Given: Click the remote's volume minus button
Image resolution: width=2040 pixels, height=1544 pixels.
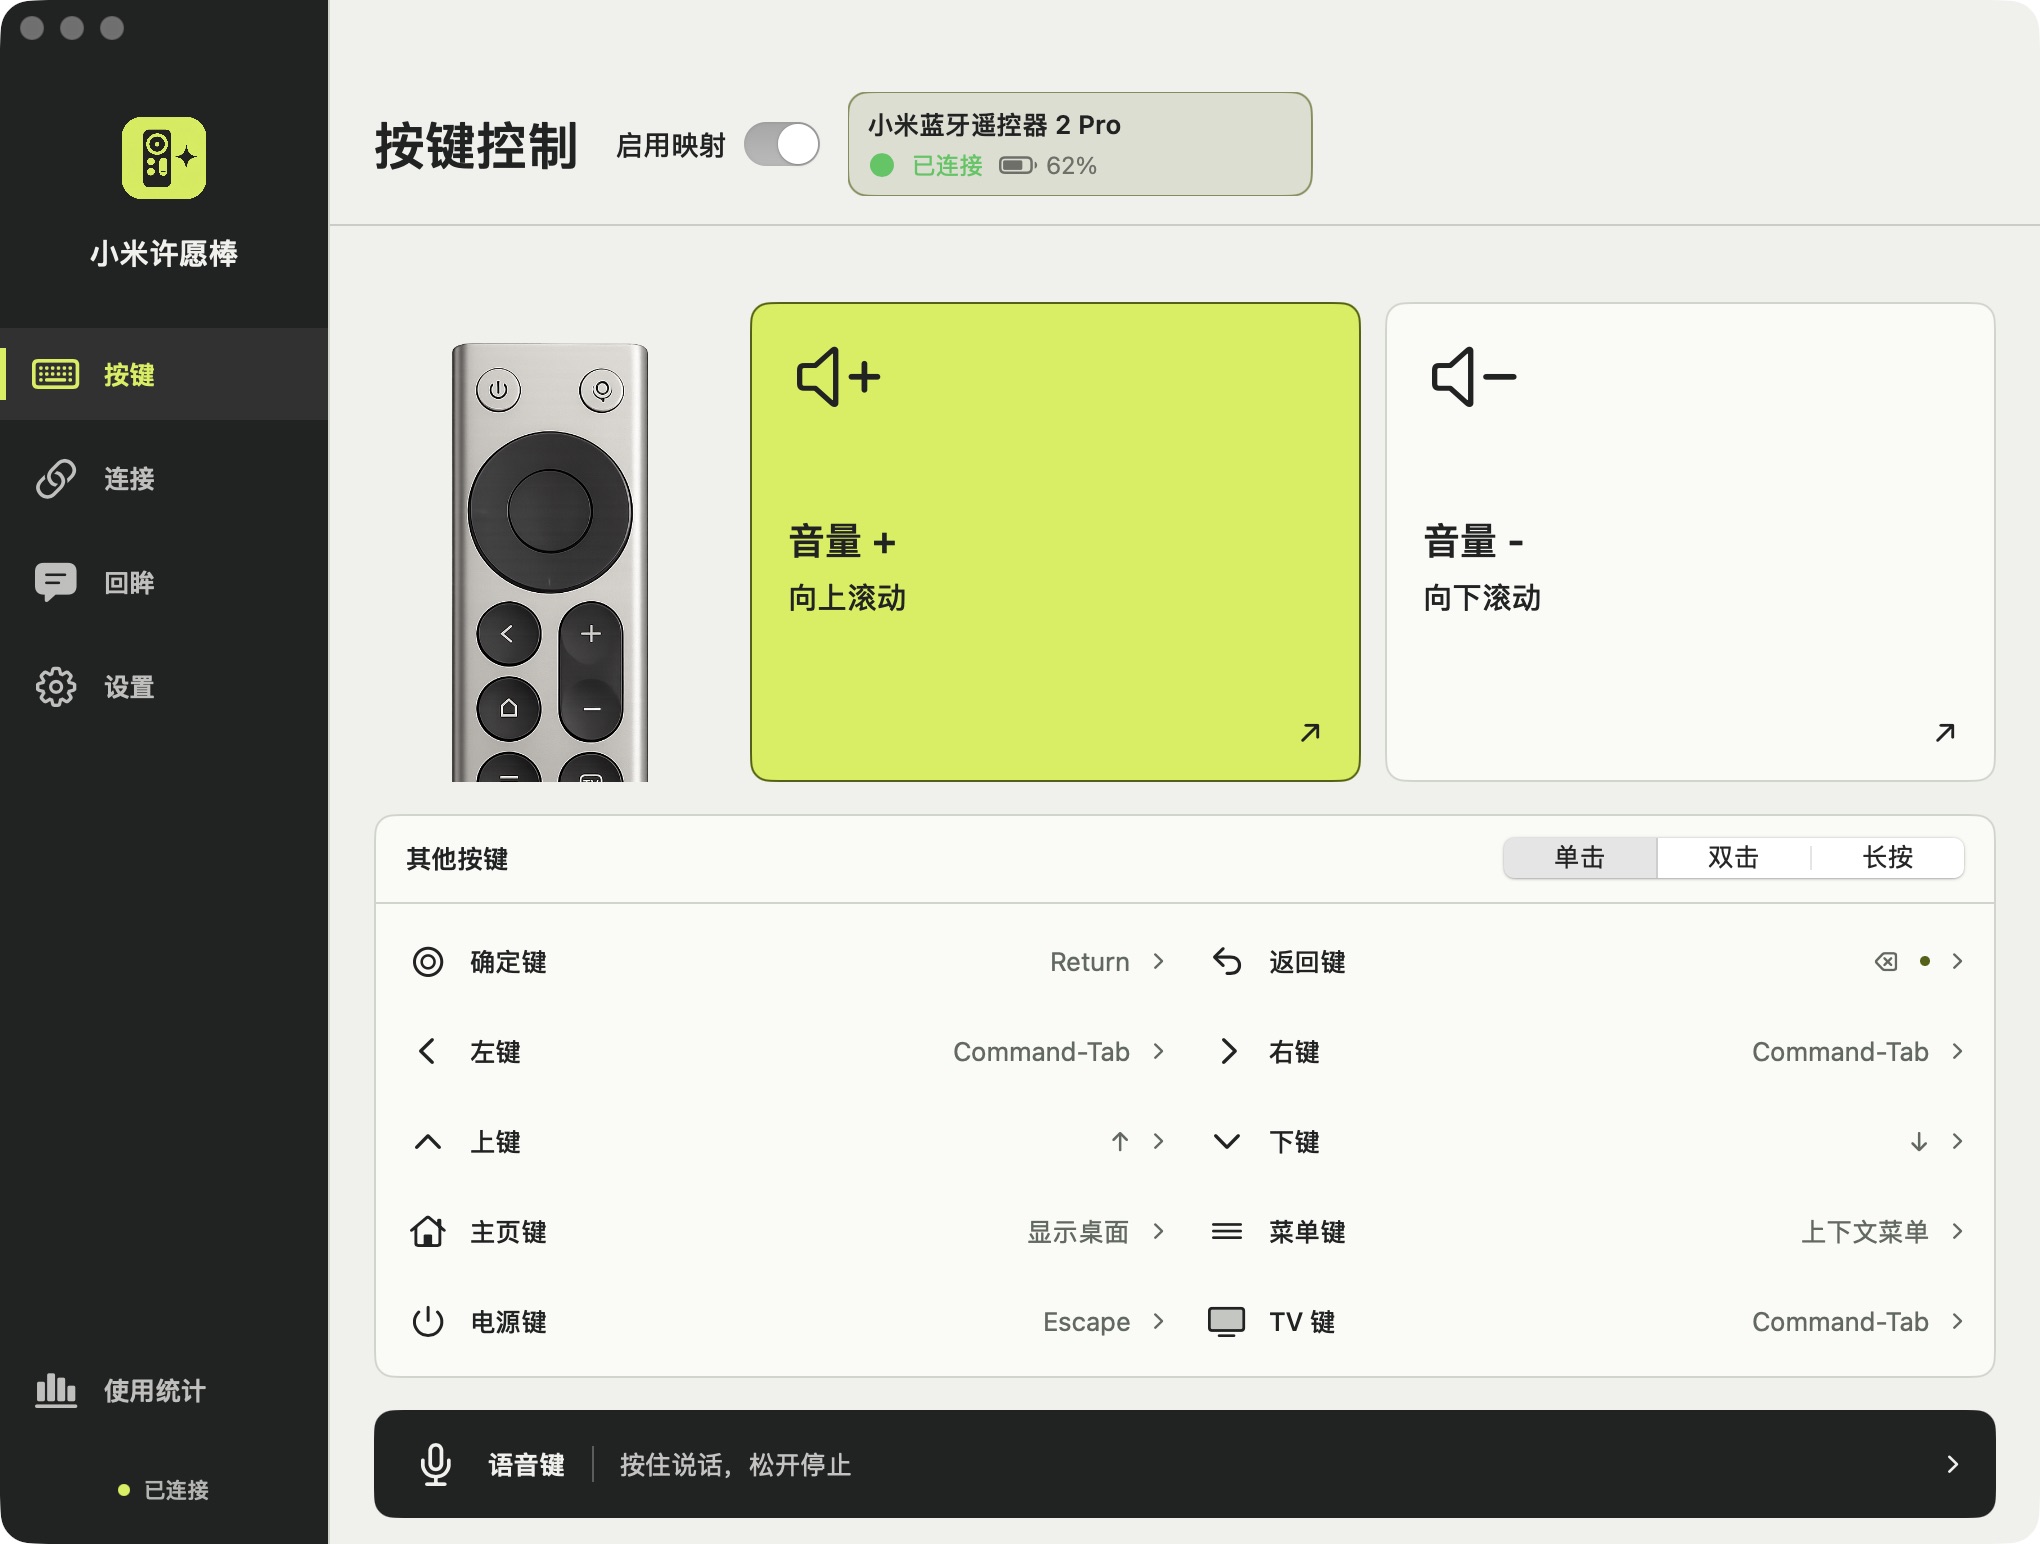Looking at the screenshot, I should pyautogui.click(x=591, y=709).
